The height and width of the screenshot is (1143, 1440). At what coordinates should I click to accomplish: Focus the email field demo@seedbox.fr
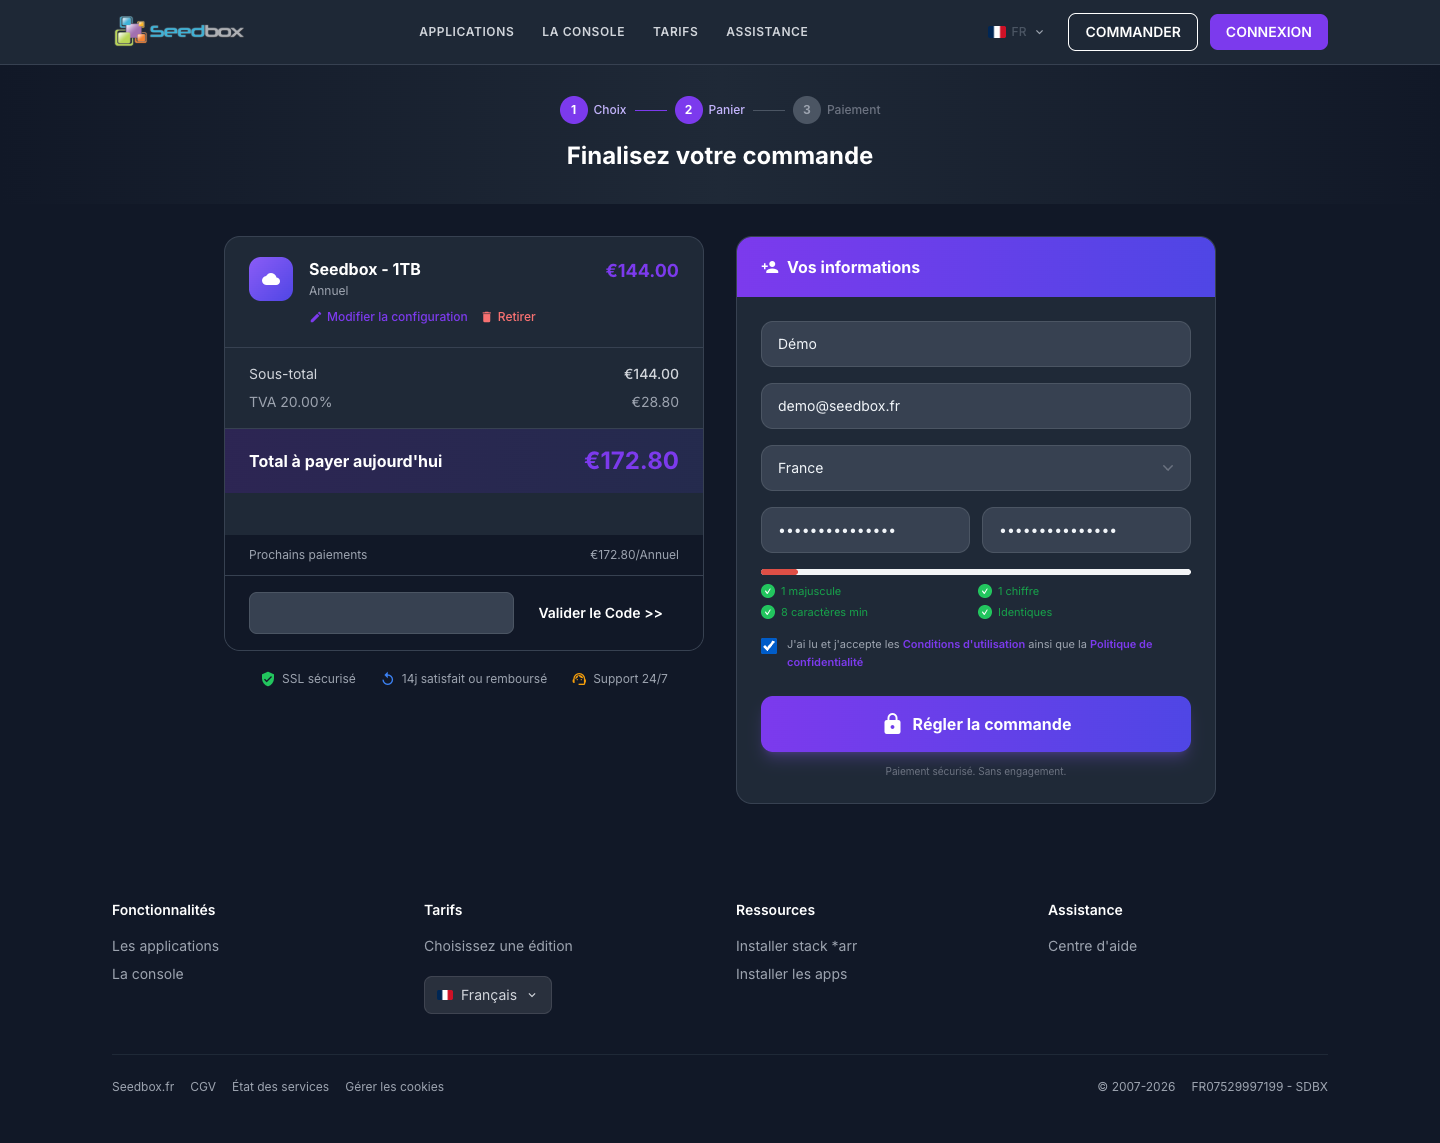pyautogui.click(x=976, y=406)
